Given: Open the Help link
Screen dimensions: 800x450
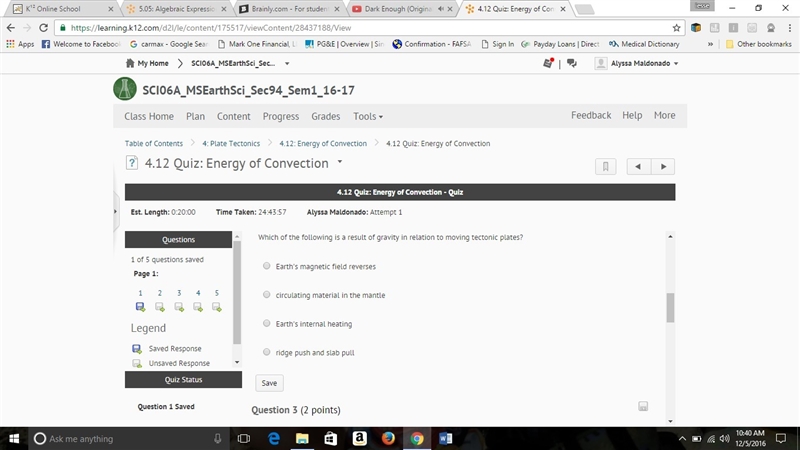Looking at the screenshot, I should [632, 115].
